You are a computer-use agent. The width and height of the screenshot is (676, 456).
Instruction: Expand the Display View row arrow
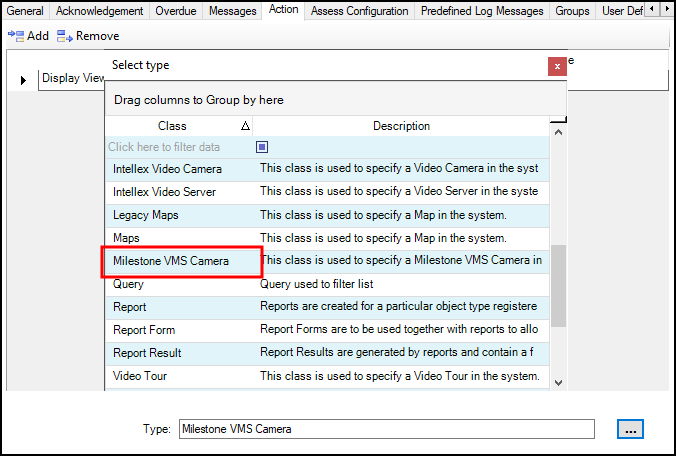coord(23,80)
